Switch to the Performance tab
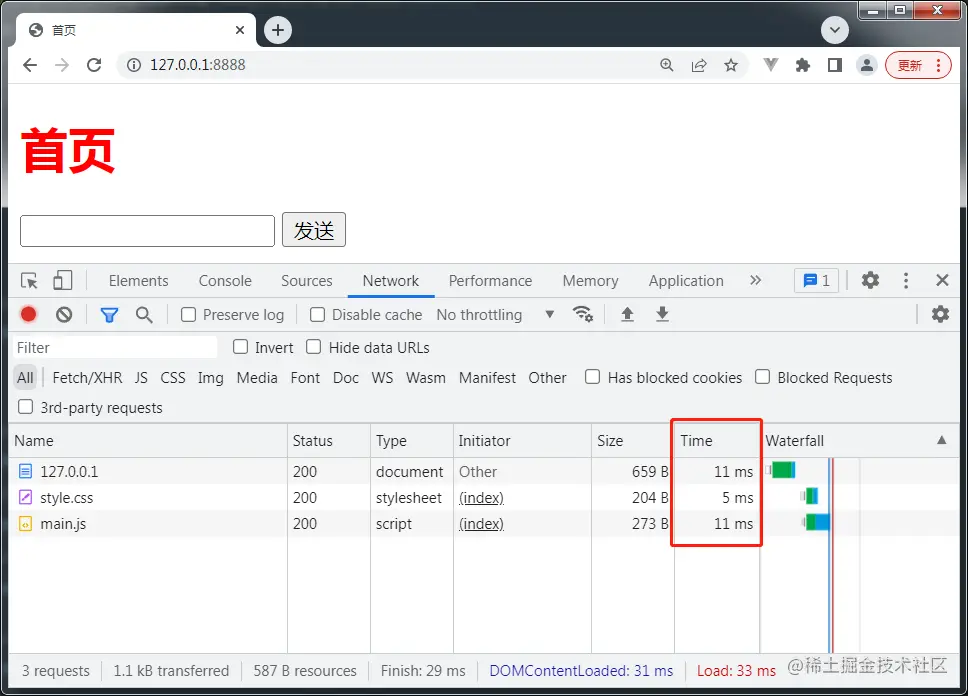Viewport: 968px width, 696px height. pyautogui.click(x=490, y=281)
